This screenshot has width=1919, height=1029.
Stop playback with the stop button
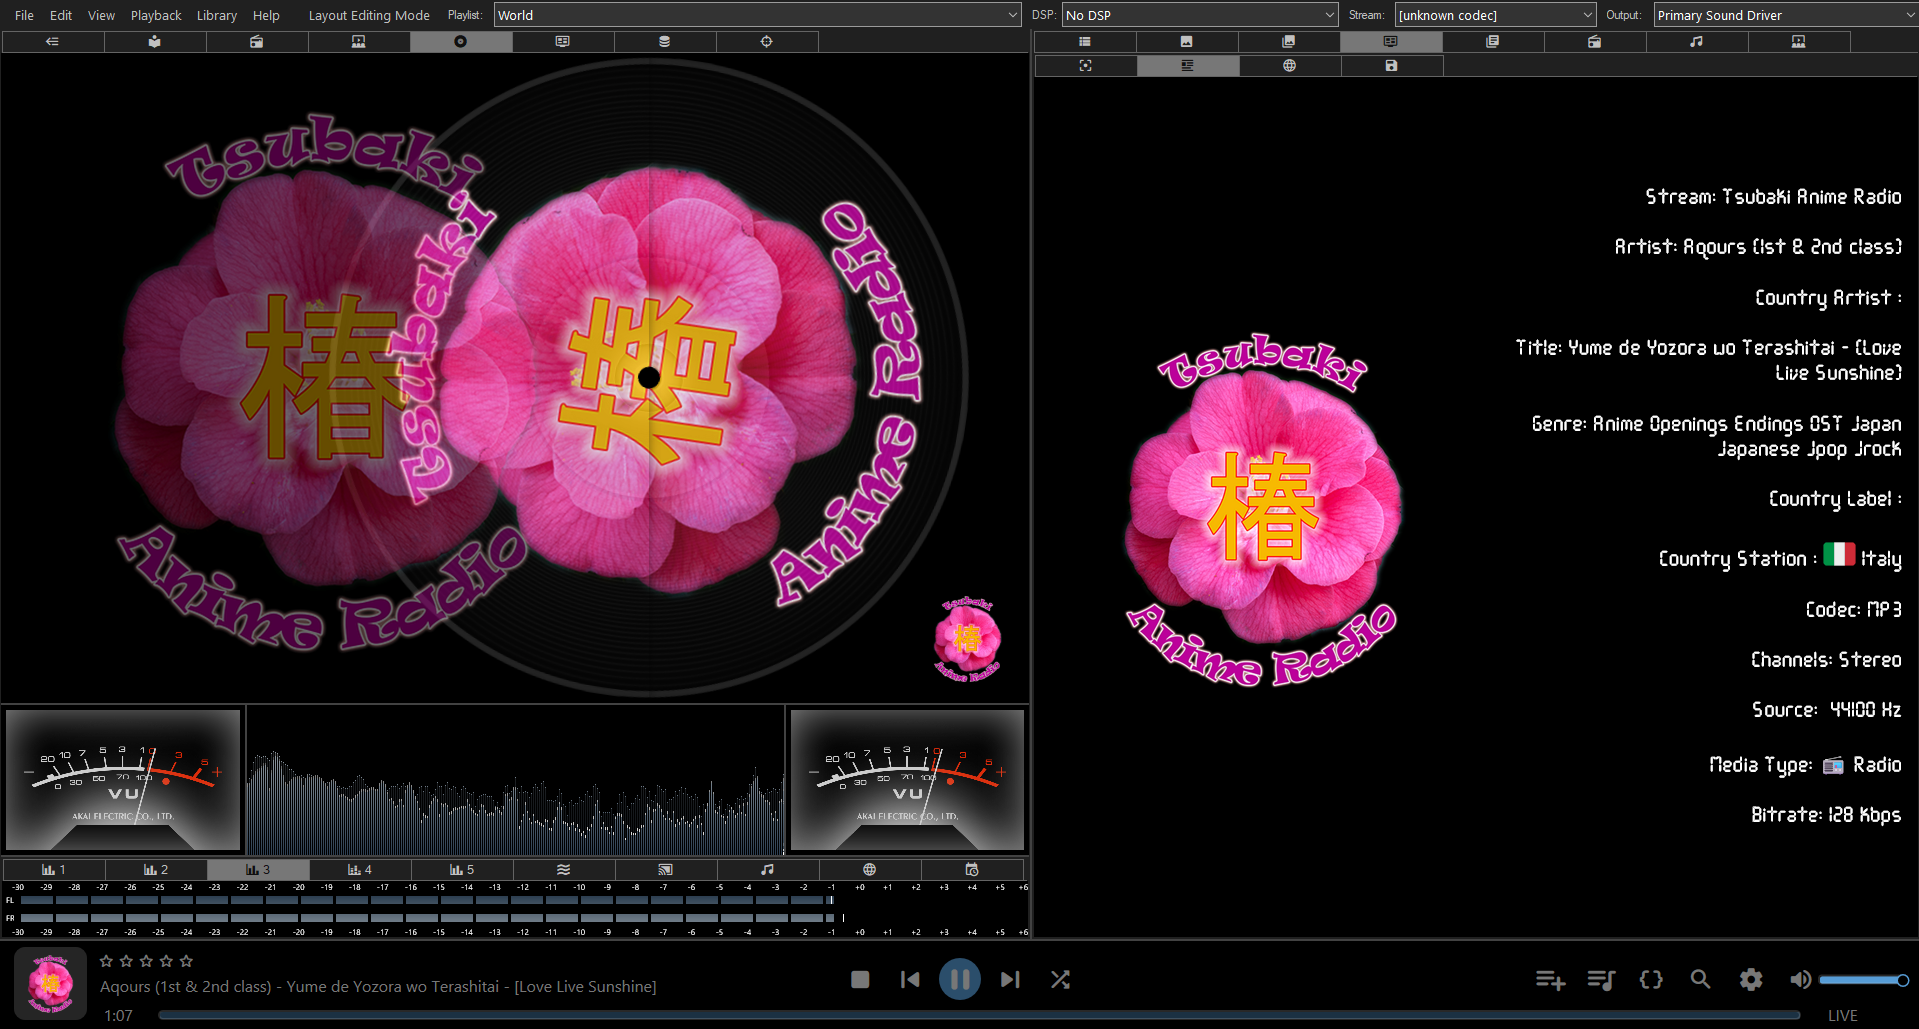point(860,980)
